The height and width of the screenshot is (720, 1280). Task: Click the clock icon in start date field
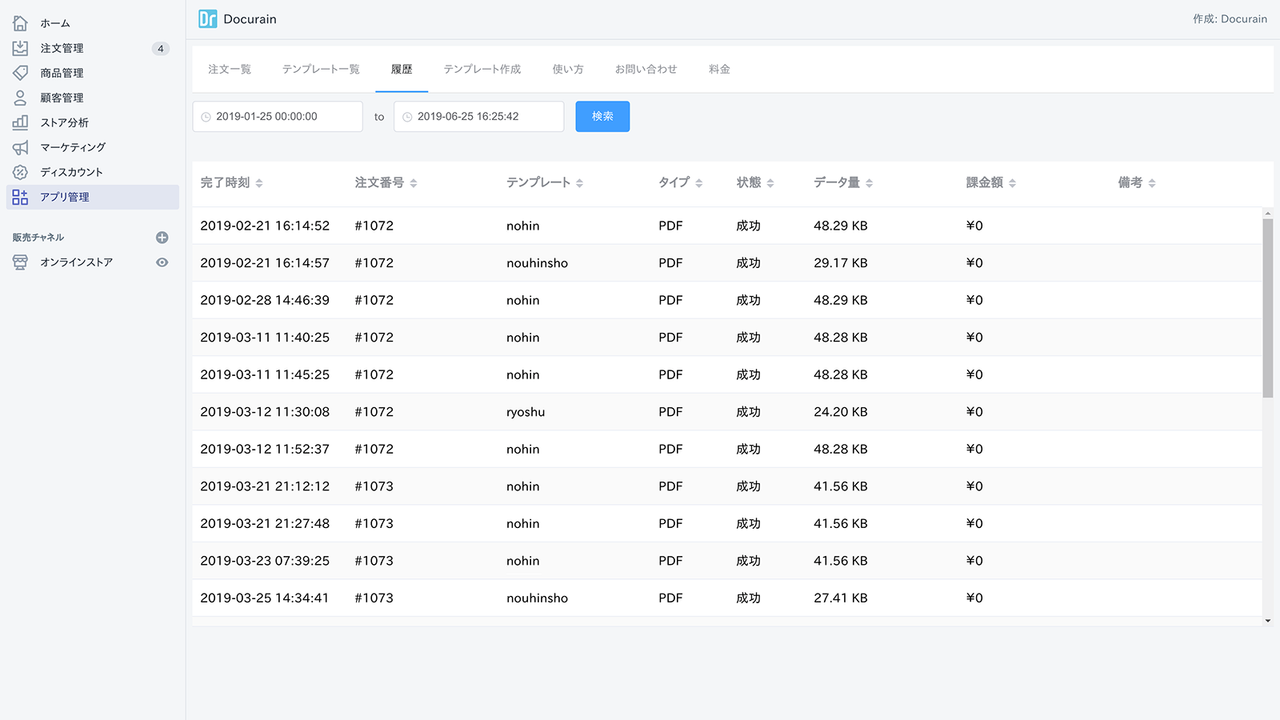point(206,117)
